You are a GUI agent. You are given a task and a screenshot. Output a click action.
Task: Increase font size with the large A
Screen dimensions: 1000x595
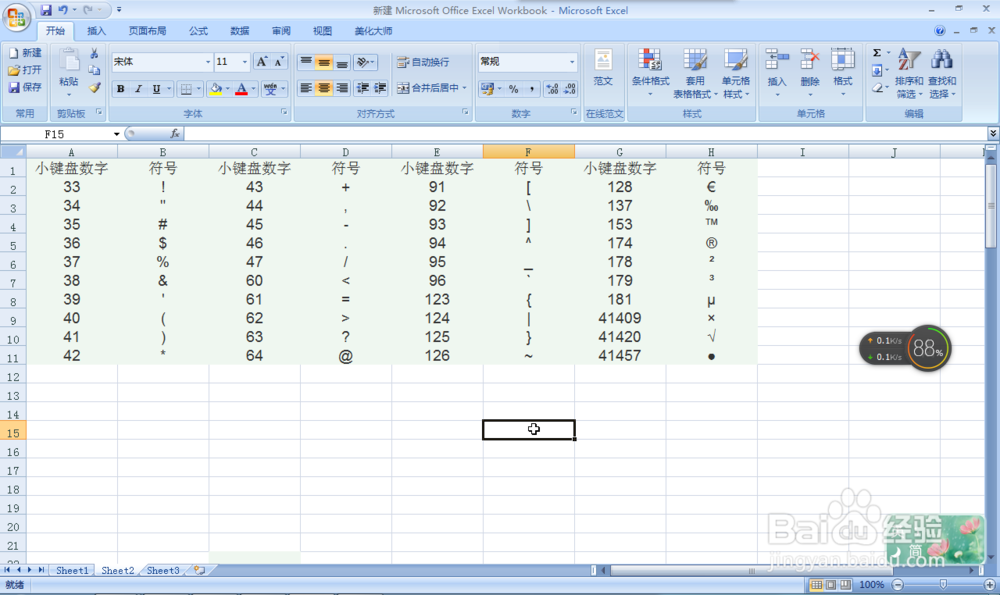[261, 62]
